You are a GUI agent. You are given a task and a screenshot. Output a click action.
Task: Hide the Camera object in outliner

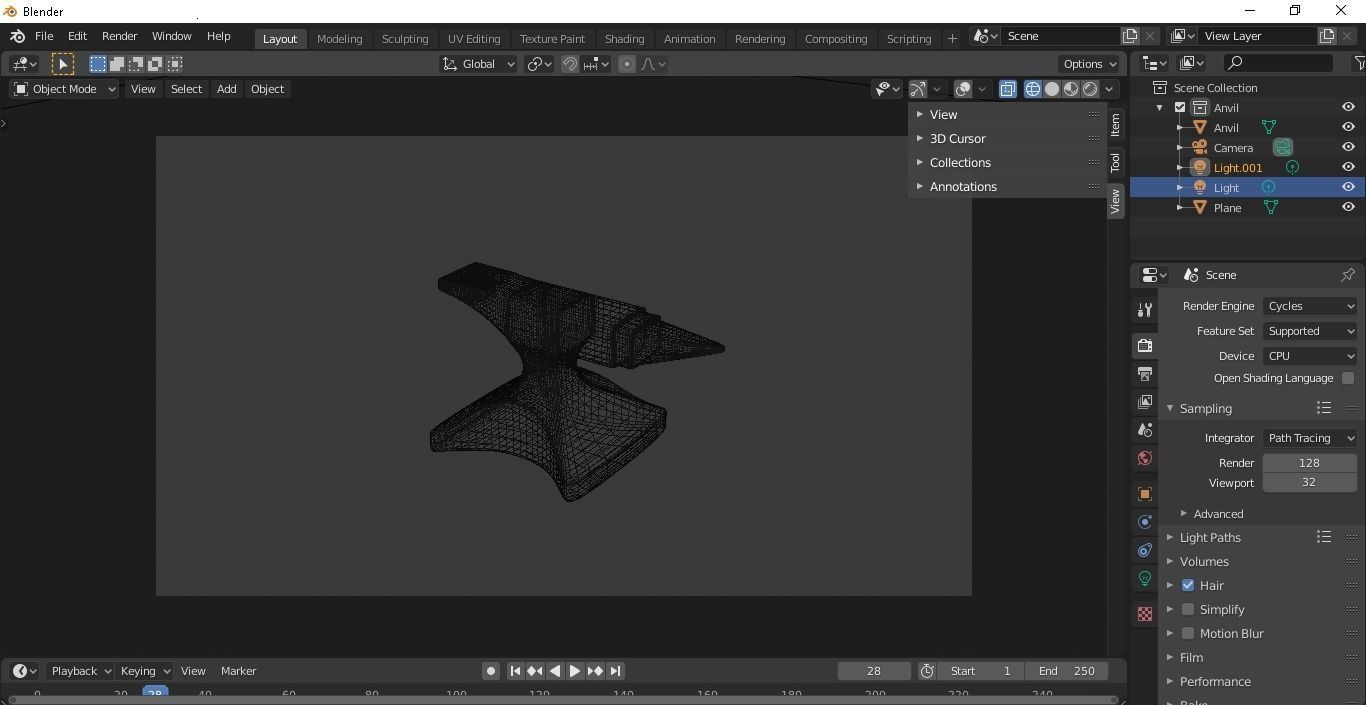[1348, 147]
